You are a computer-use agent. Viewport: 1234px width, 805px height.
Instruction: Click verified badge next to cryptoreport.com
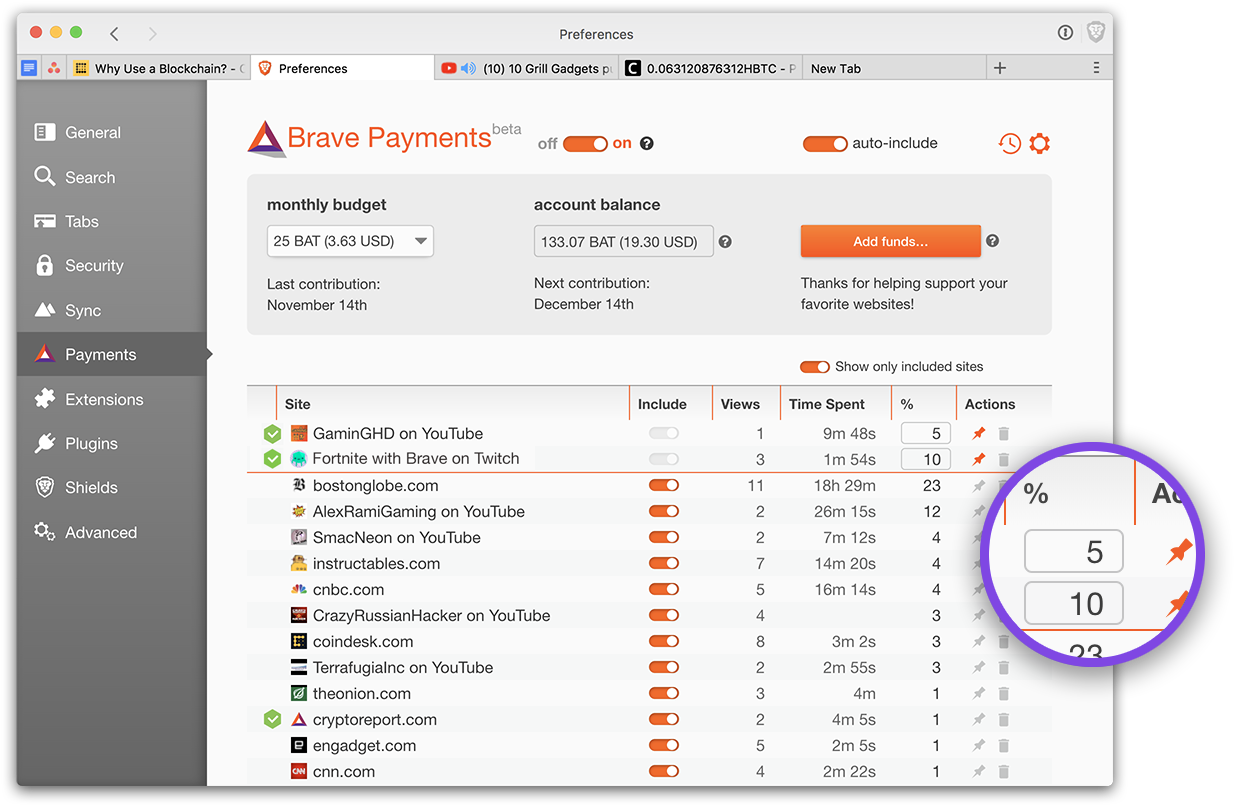click(x=272, y=719)
